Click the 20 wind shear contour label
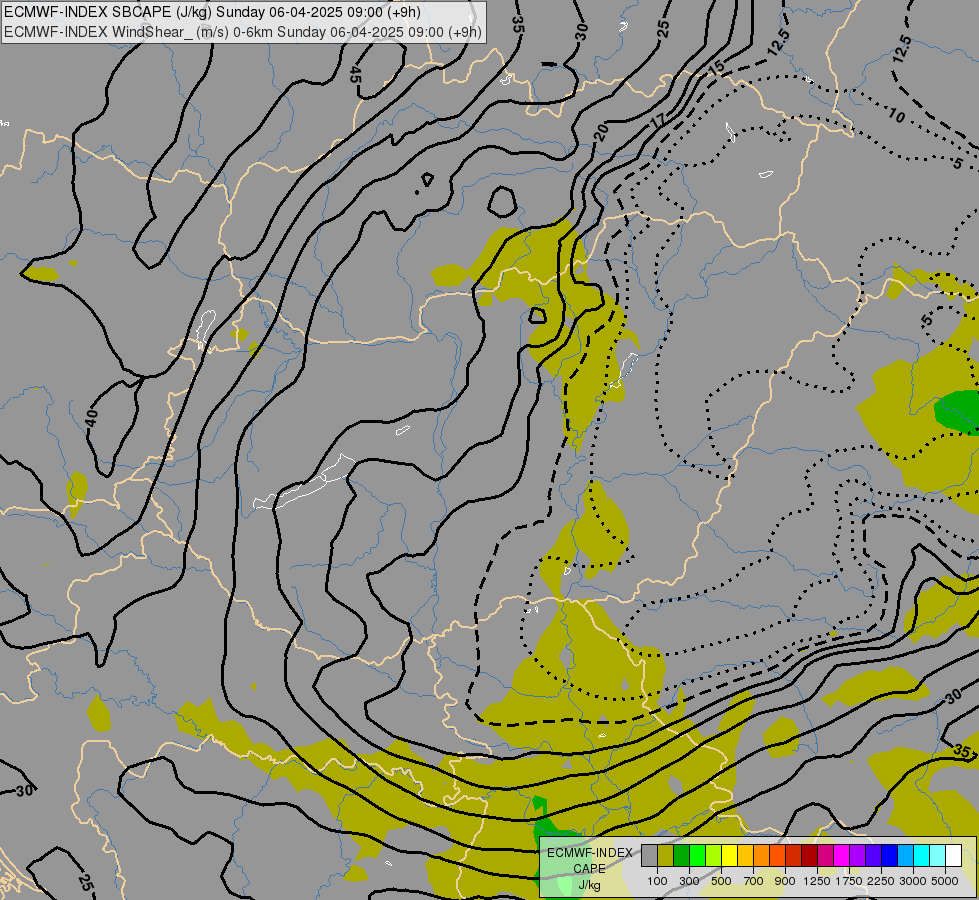 point(600,132)
